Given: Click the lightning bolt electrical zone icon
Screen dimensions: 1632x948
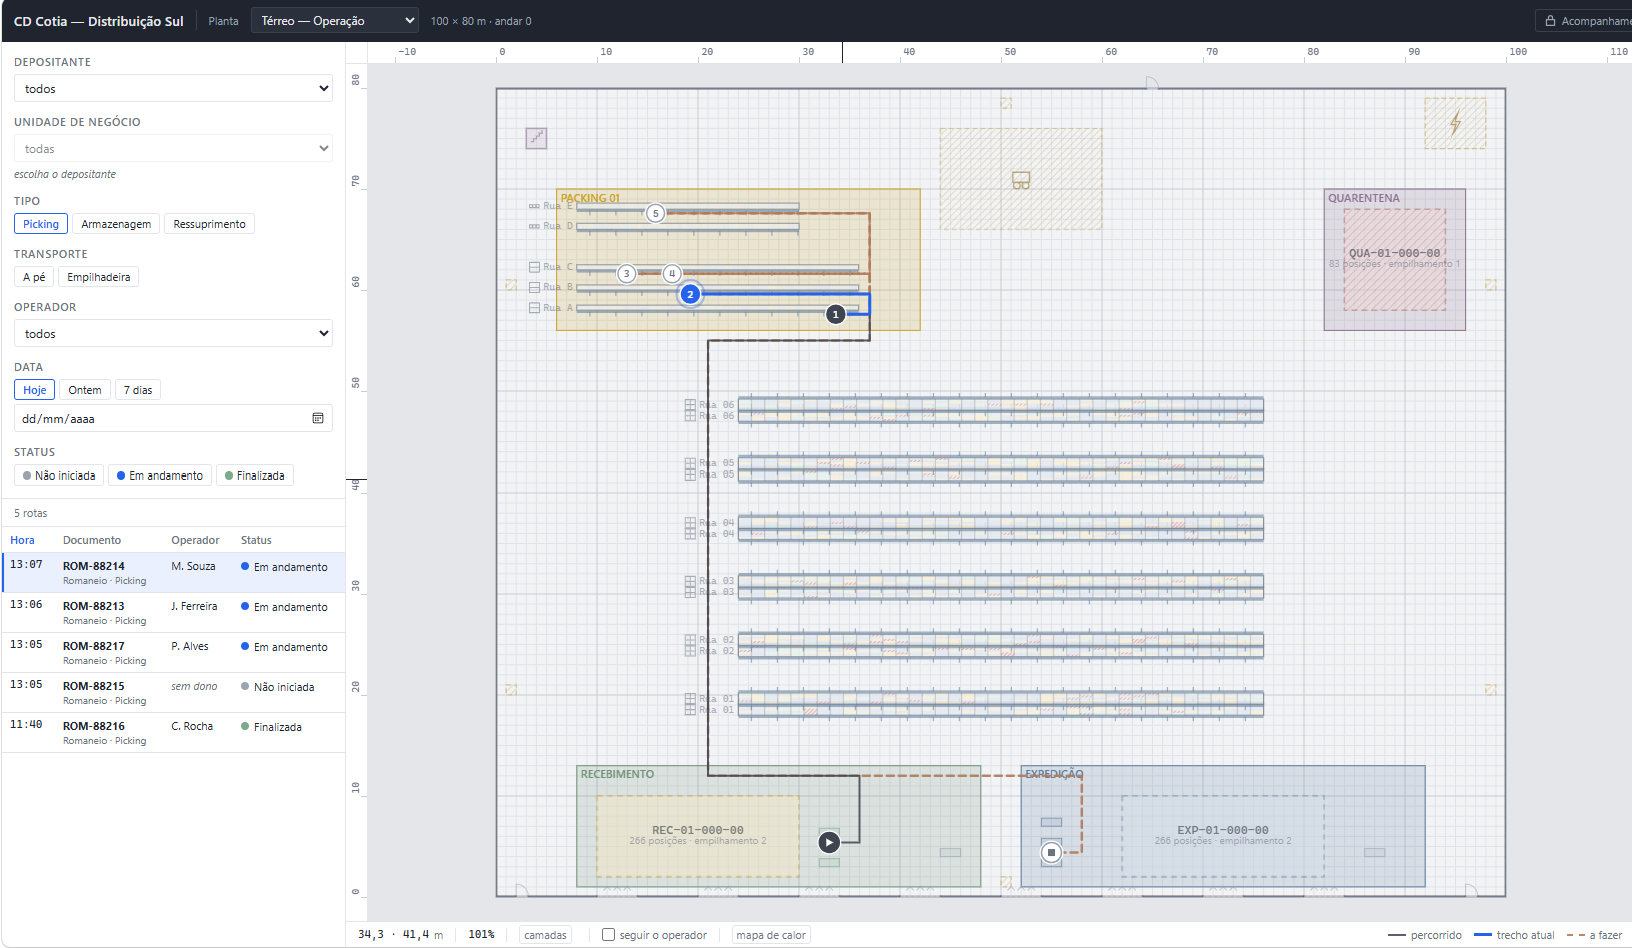Looking at the screenshot, I should [x=1455, y=123].
